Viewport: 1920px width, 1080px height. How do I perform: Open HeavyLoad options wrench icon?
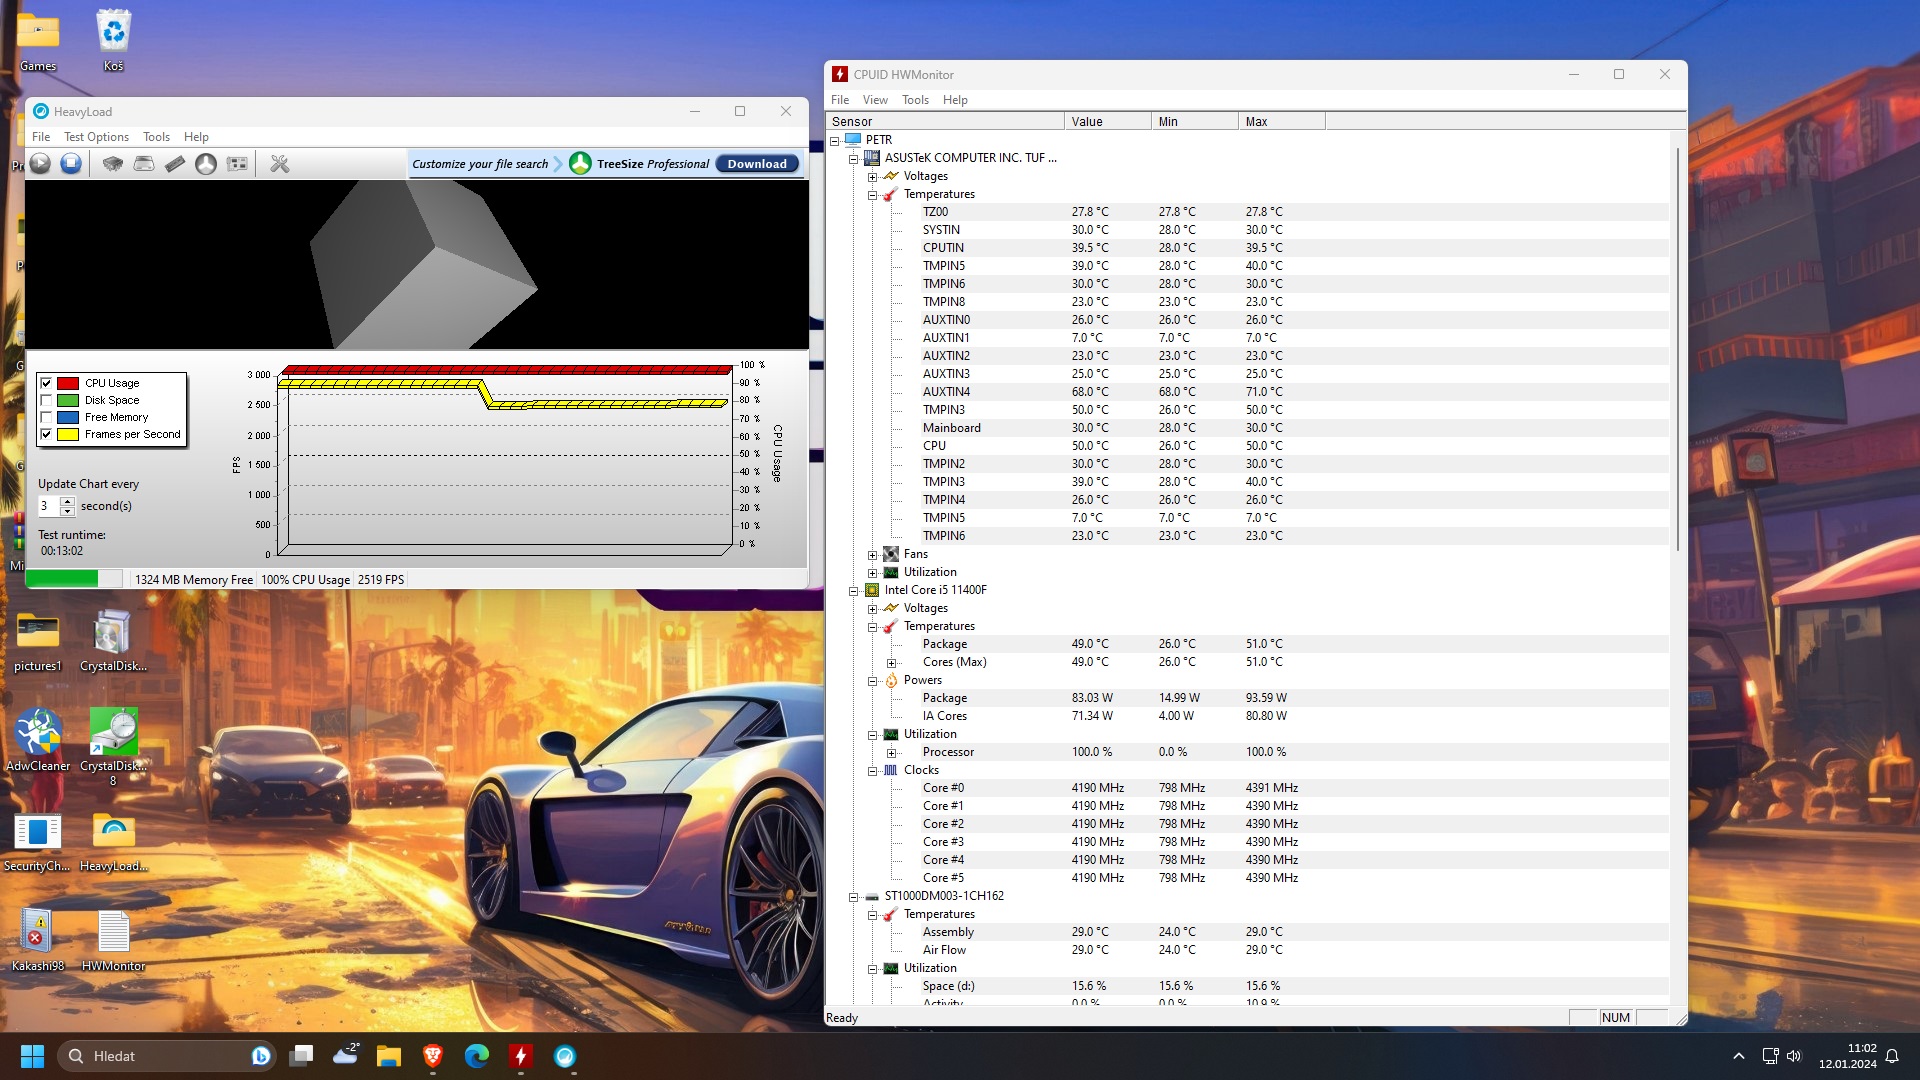[280, 164]
